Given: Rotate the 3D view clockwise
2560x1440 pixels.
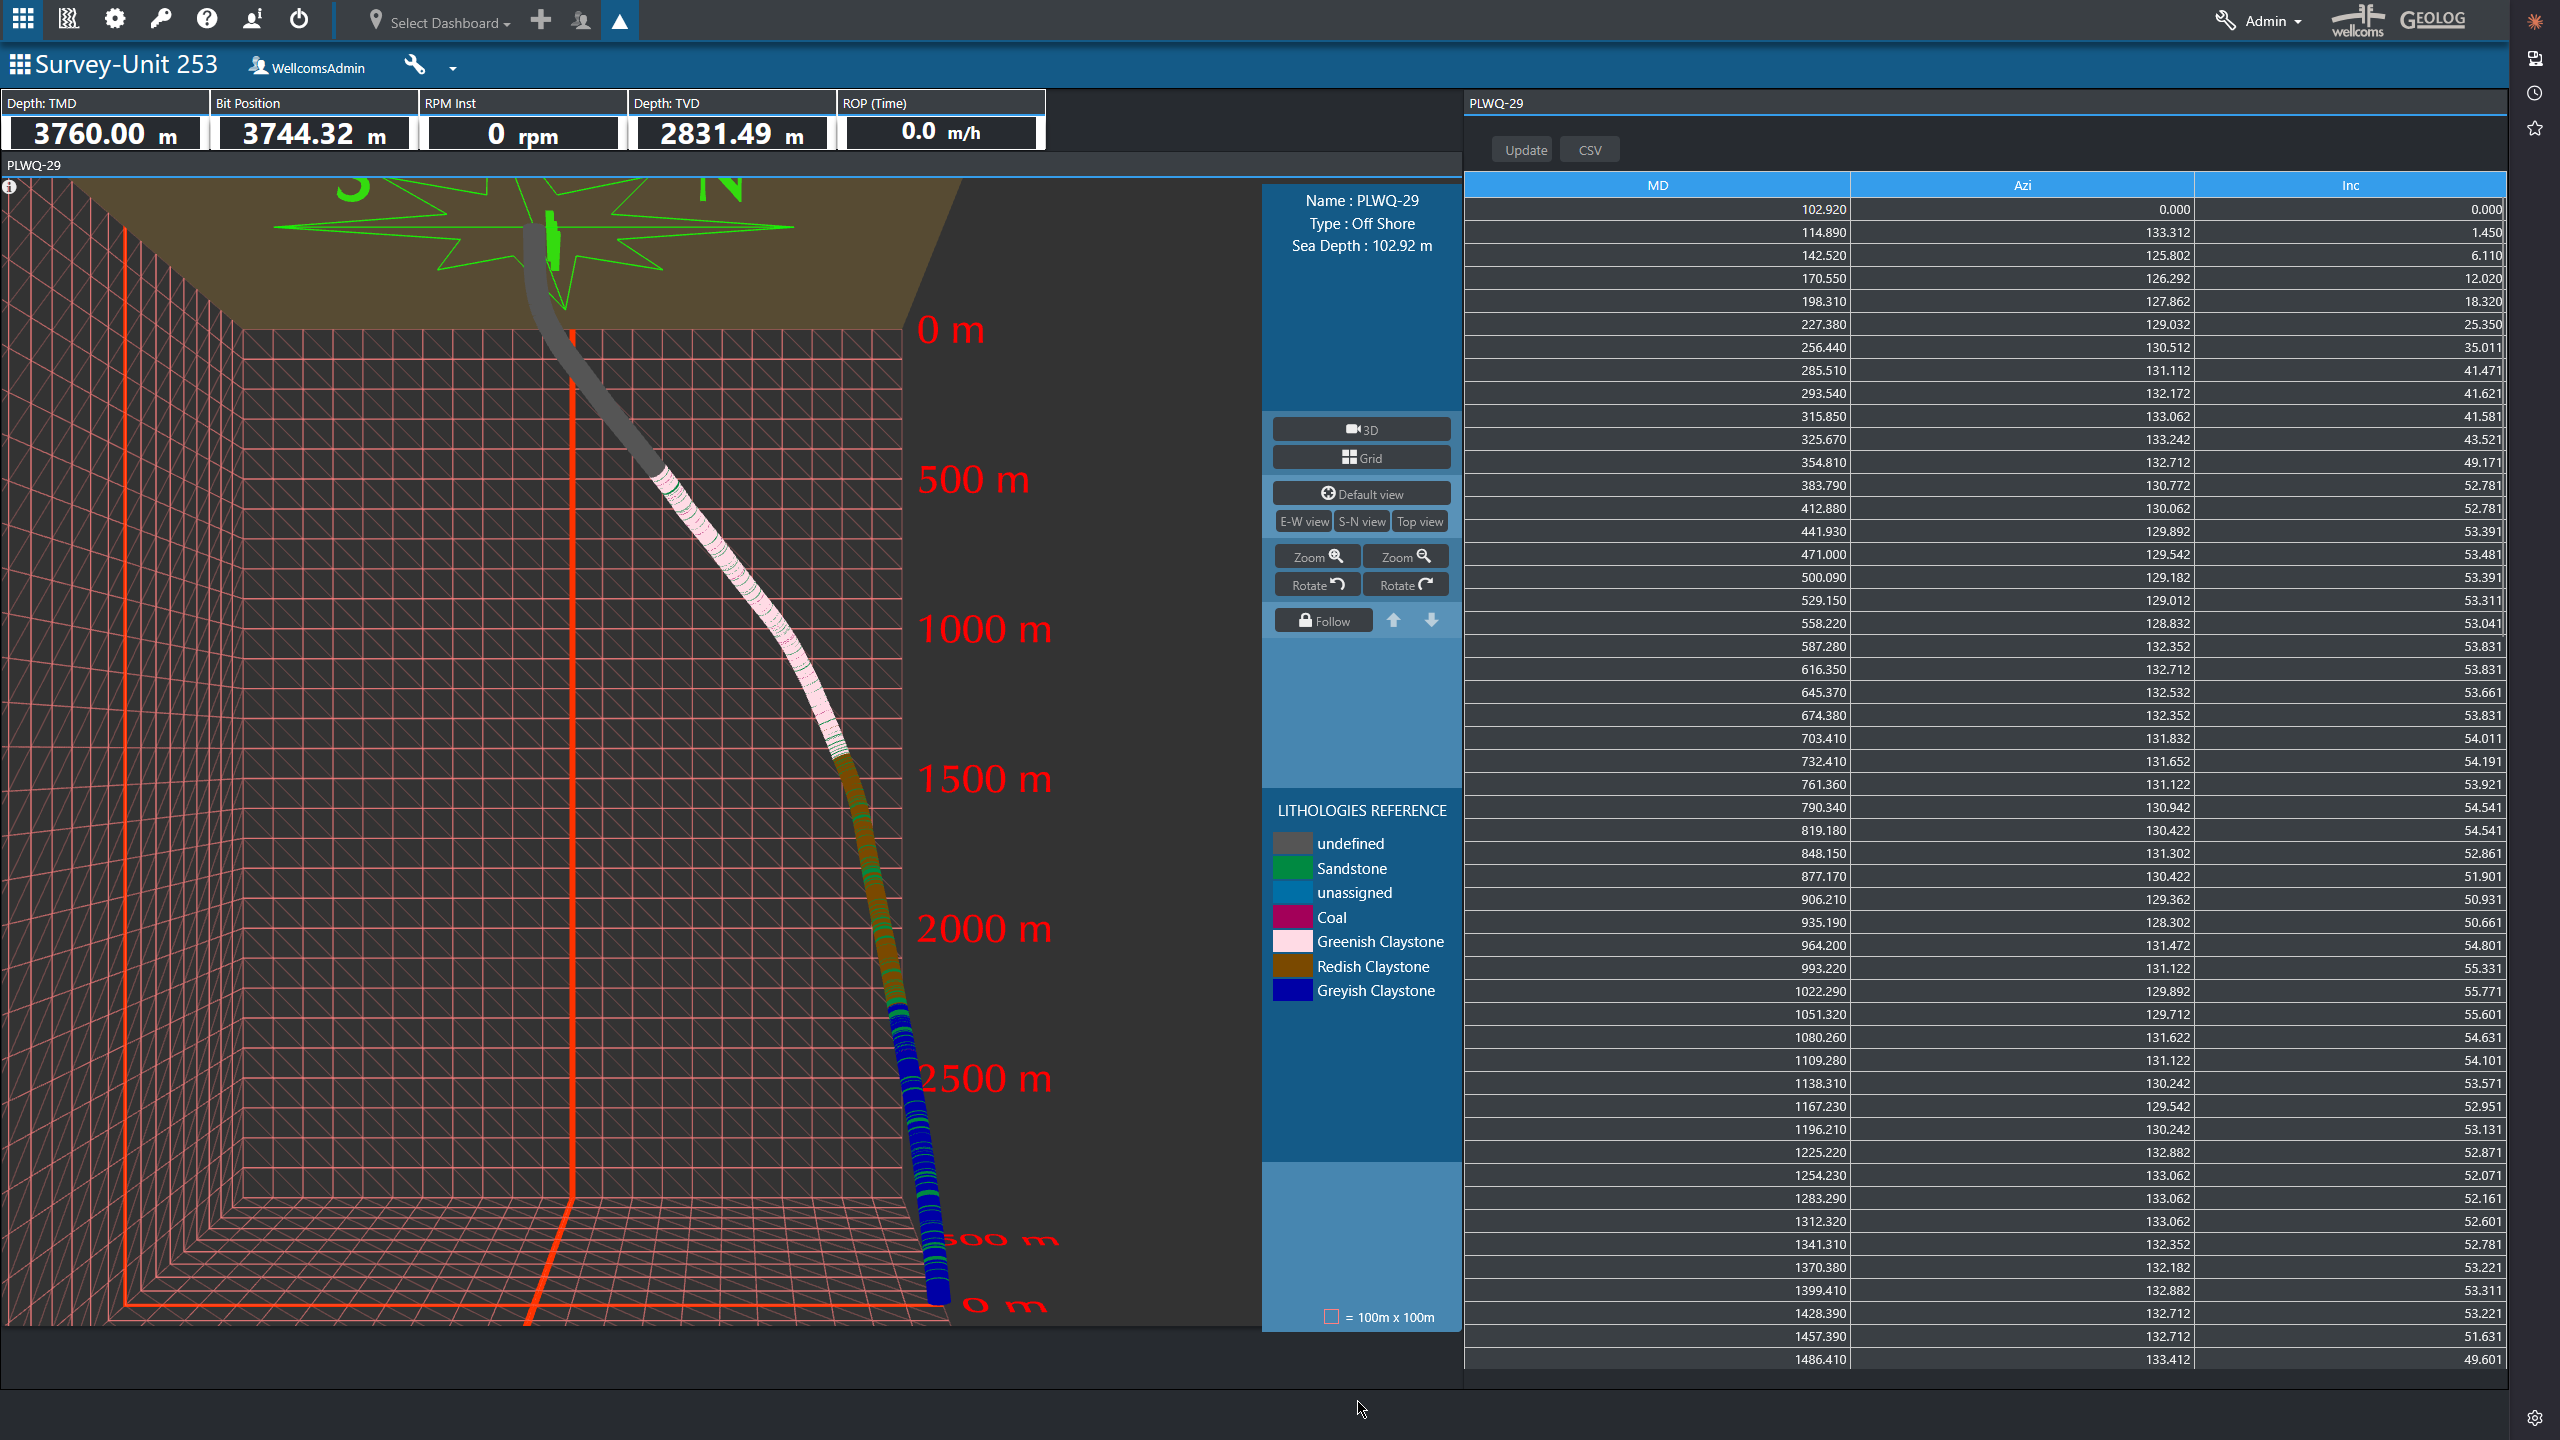Looking at the screenshot, I should point(1405,585).
